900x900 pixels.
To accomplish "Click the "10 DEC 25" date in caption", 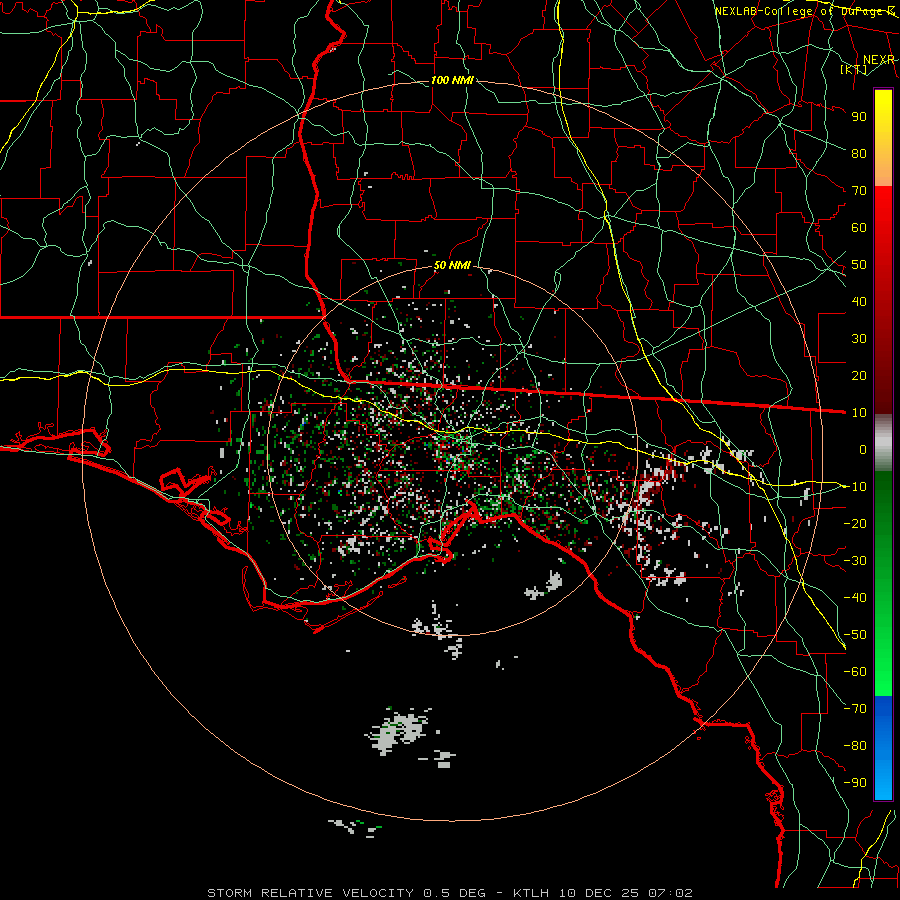I will (x=599, y=893).
